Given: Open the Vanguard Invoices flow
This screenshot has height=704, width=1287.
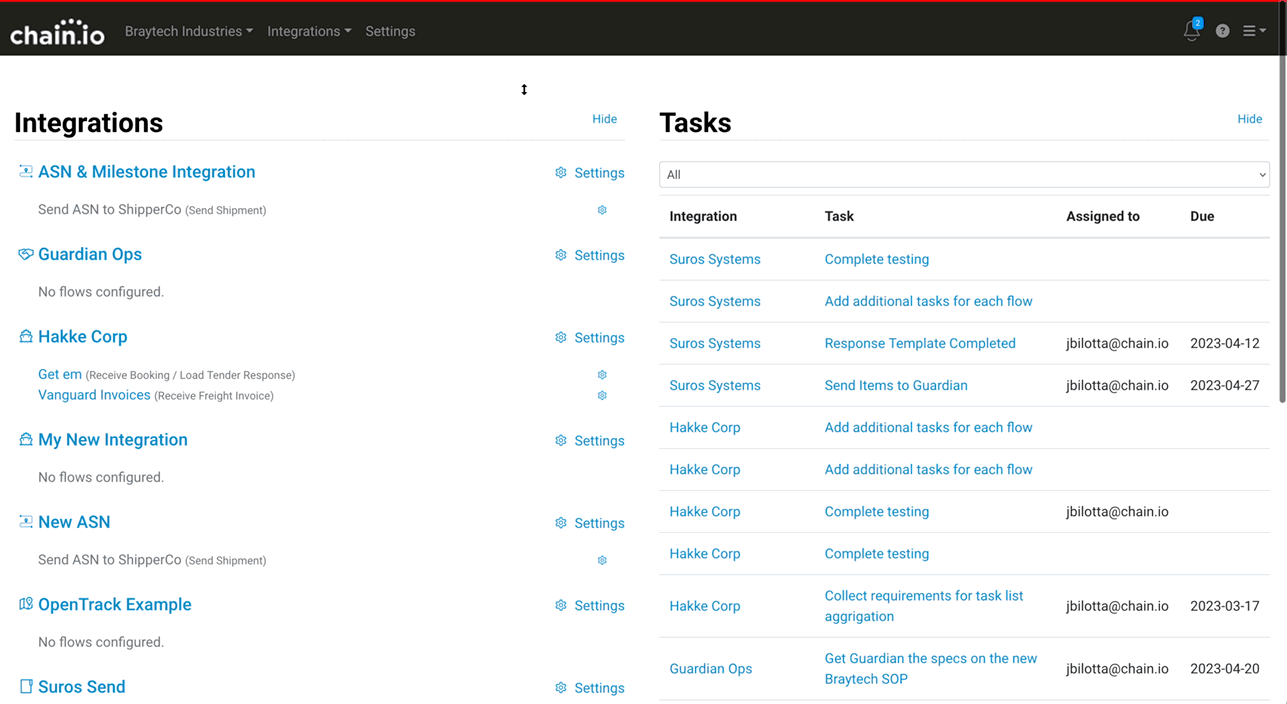Looking at the screenshot, I should [94, 395].
